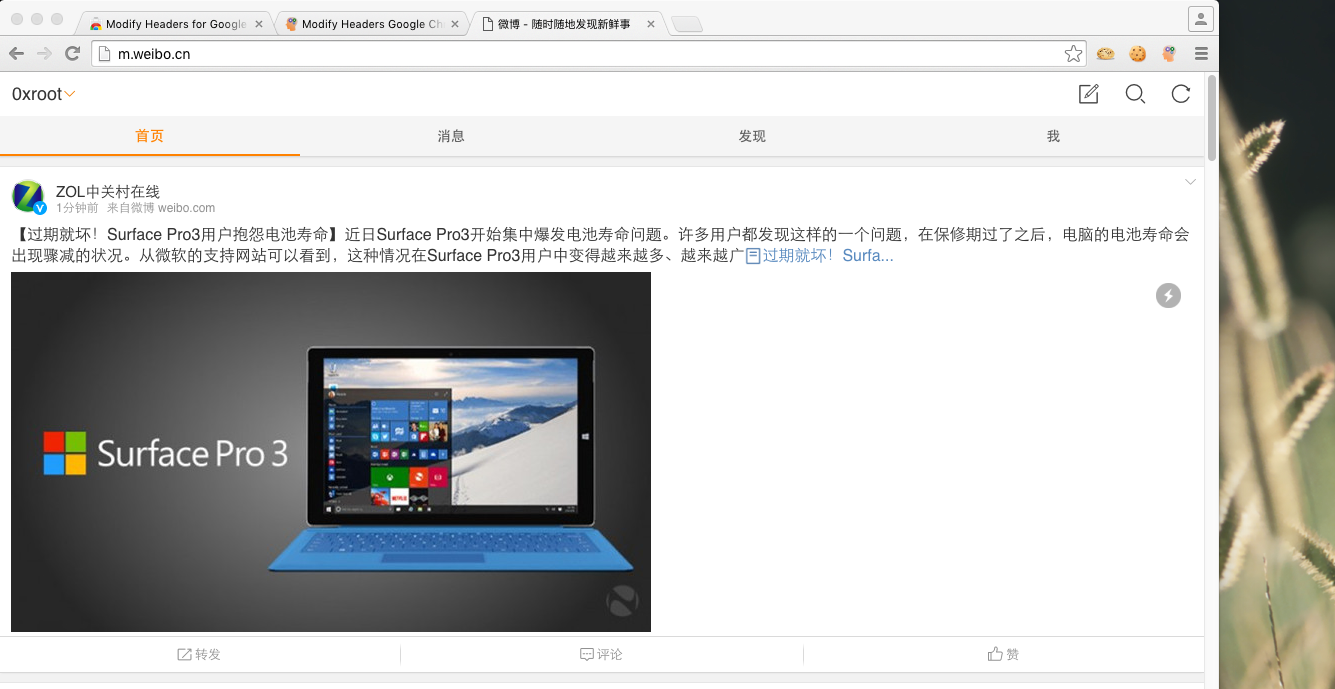
Task: Bookmark page with the star icon
Action: coord(1073,54)
